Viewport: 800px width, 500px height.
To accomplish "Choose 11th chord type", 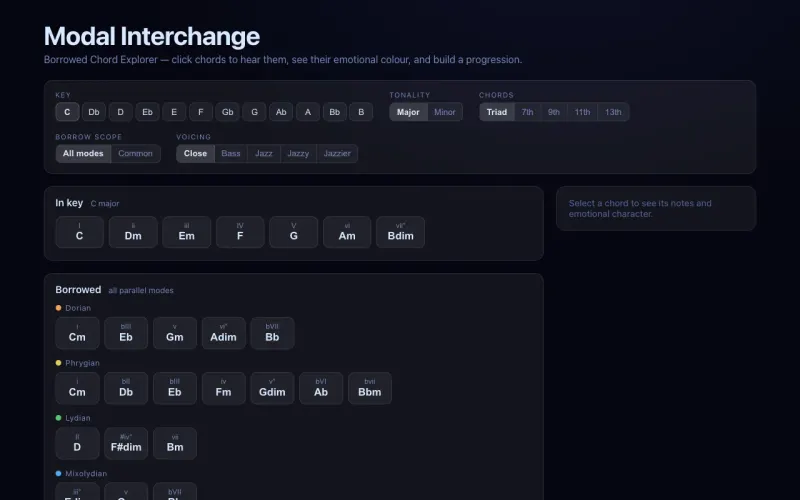I will pyautogui.click(x=583, y=112).
